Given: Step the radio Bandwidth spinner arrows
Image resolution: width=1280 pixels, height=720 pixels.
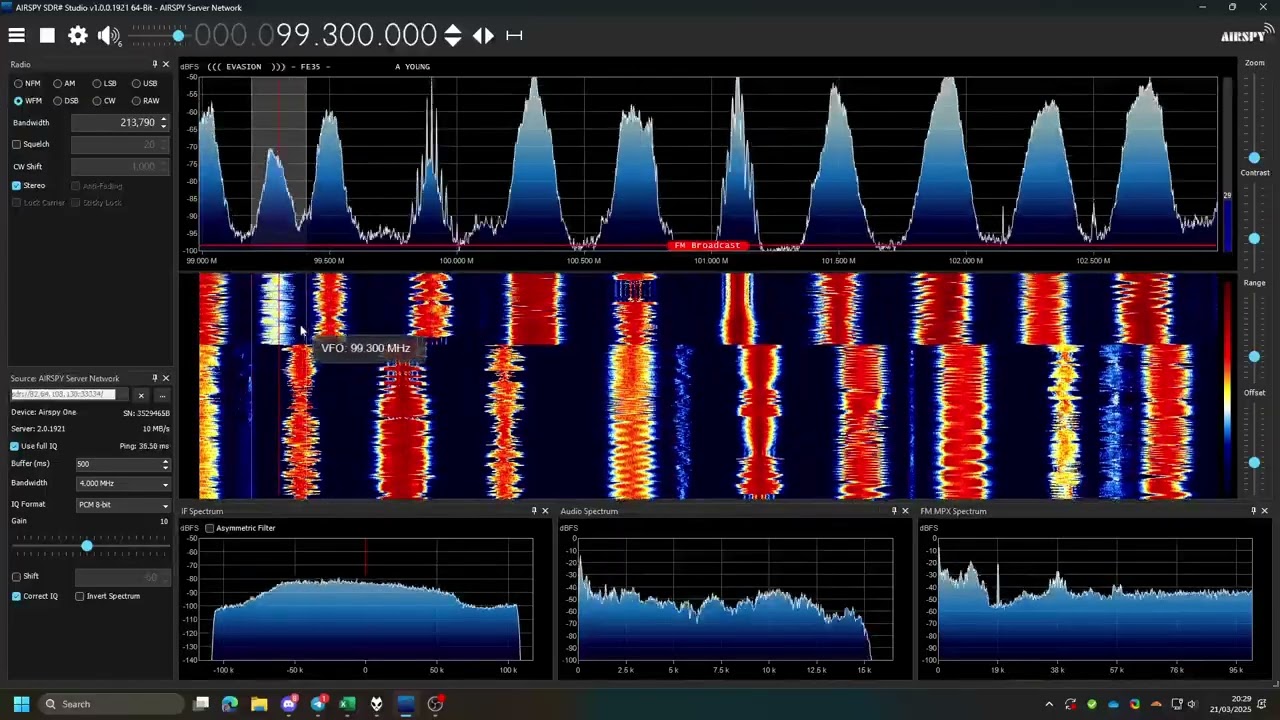Looking at the screenshot, I should (x=164, y=122).
